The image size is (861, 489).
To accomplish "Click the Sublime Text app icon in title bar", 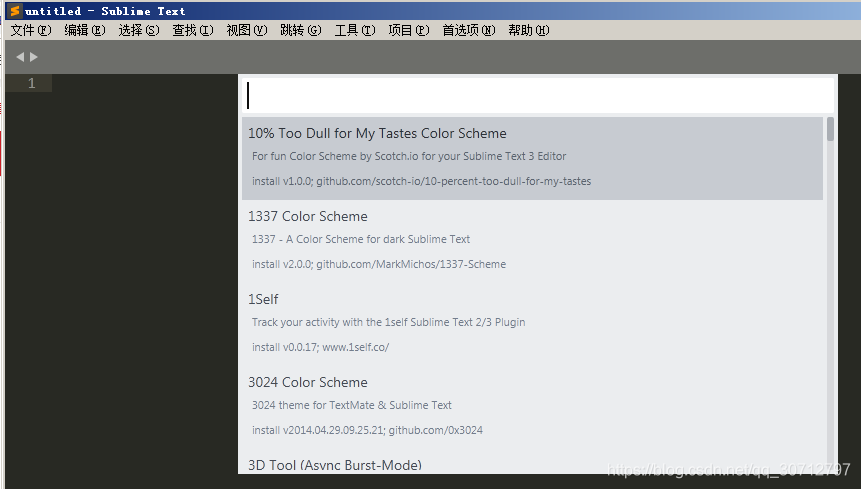I will pyautogui.click(x=15, y=10).
